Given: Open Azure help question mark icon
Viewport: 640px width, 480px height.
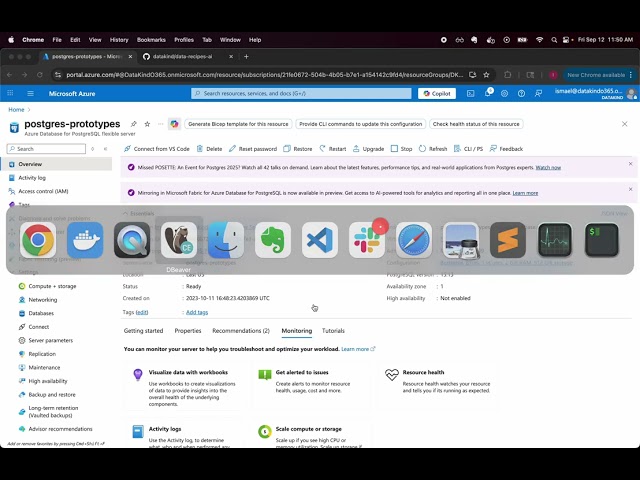Looking at the screenshot, I should click(x=521, y=93).
